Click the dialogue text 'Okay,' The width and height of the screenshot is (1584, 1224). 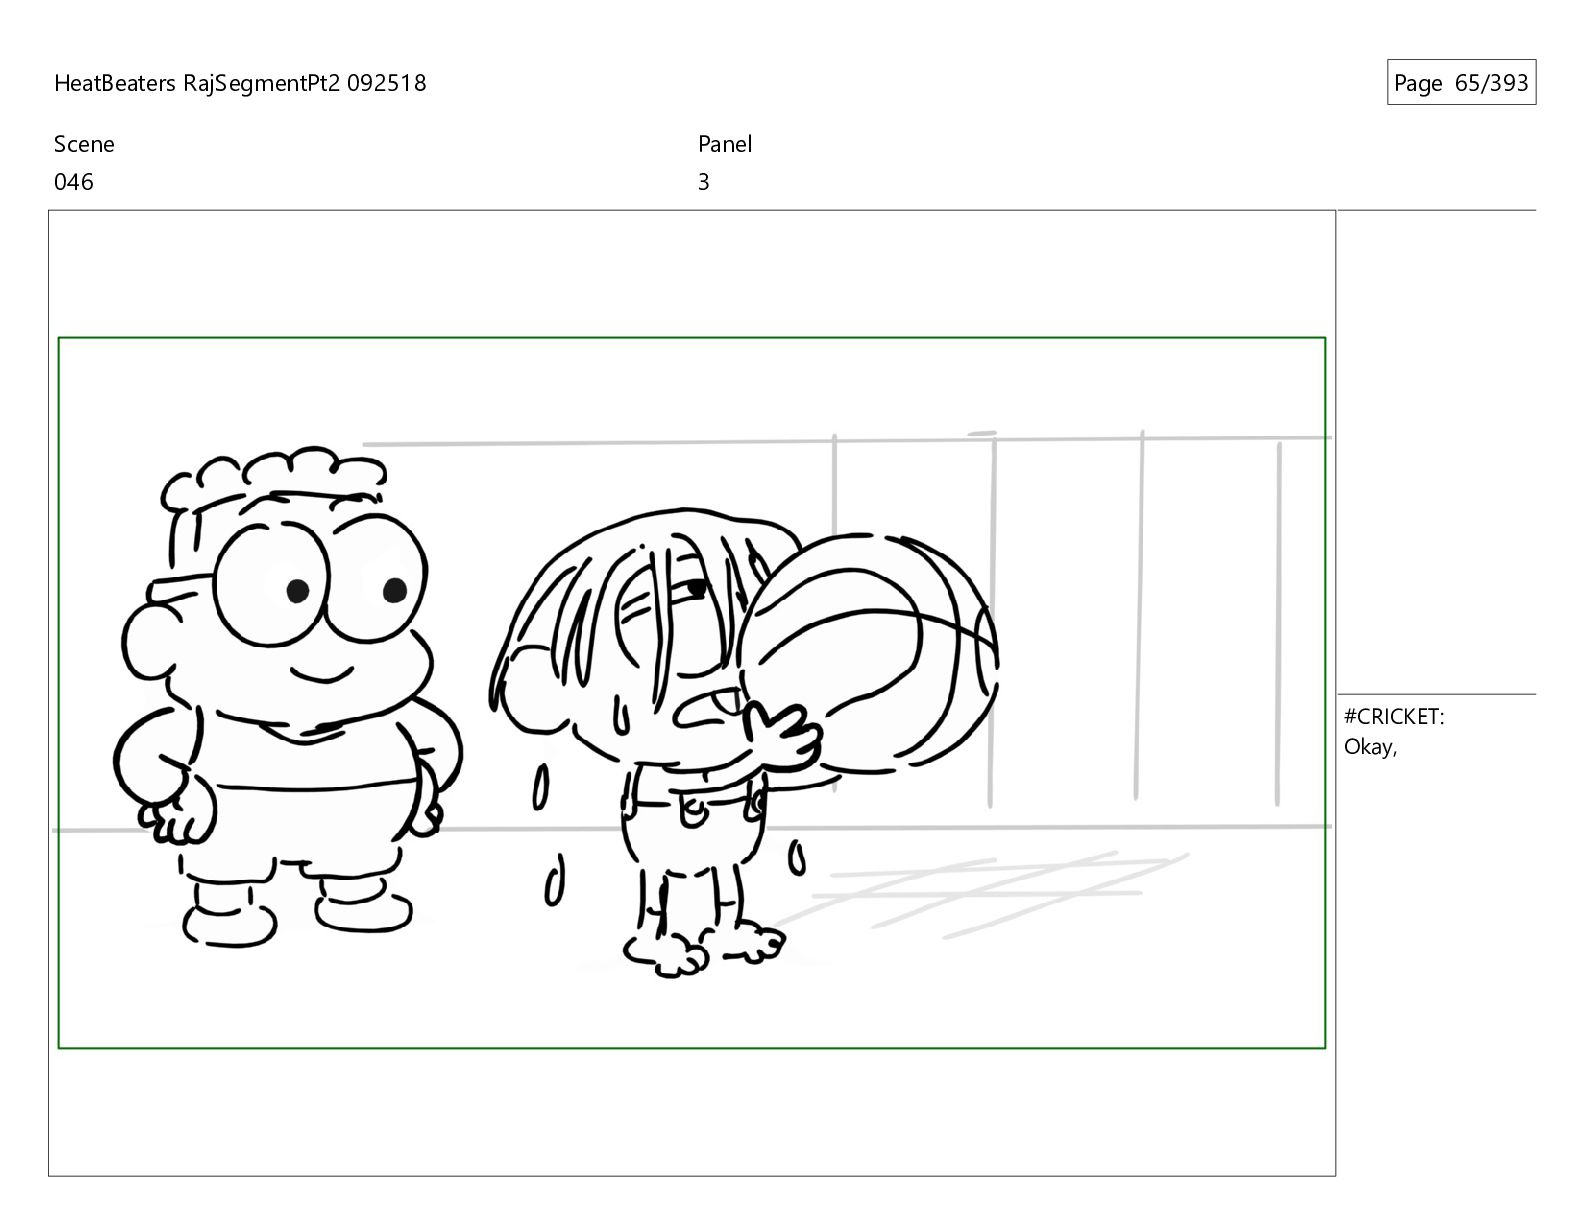pos(1370,747)
